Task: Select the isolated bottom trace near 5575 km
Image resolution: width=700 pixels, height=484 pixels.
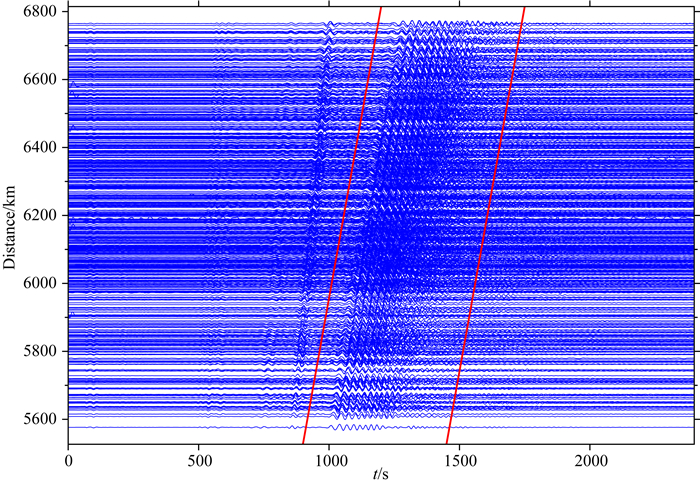Action: click(200, 427)
